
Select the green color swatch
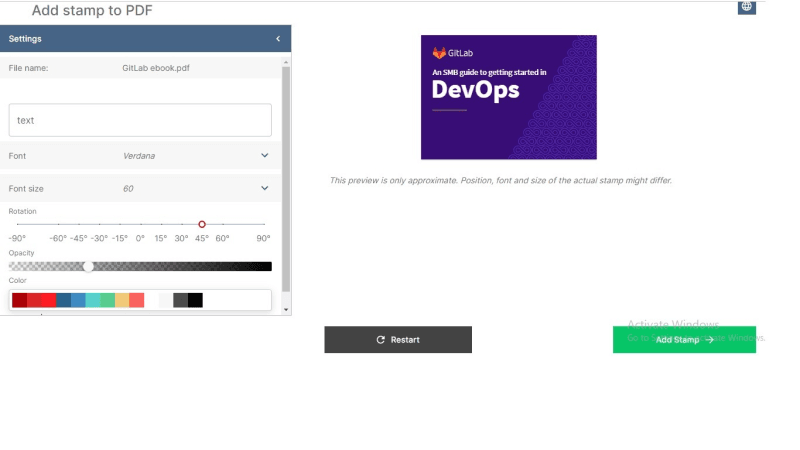coord(108,300)
